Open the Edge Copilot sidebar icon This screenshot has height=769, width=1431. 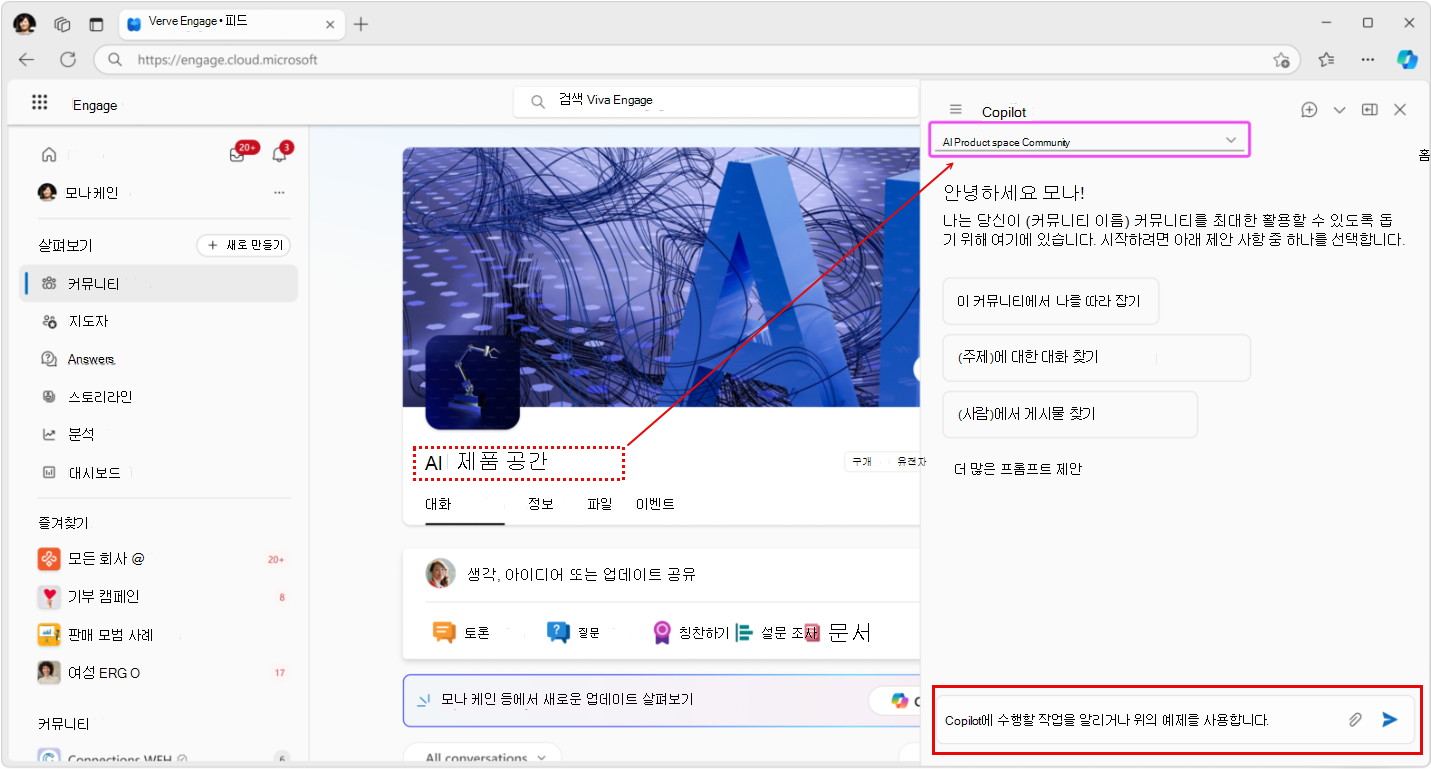click(x=1408, y=59)
